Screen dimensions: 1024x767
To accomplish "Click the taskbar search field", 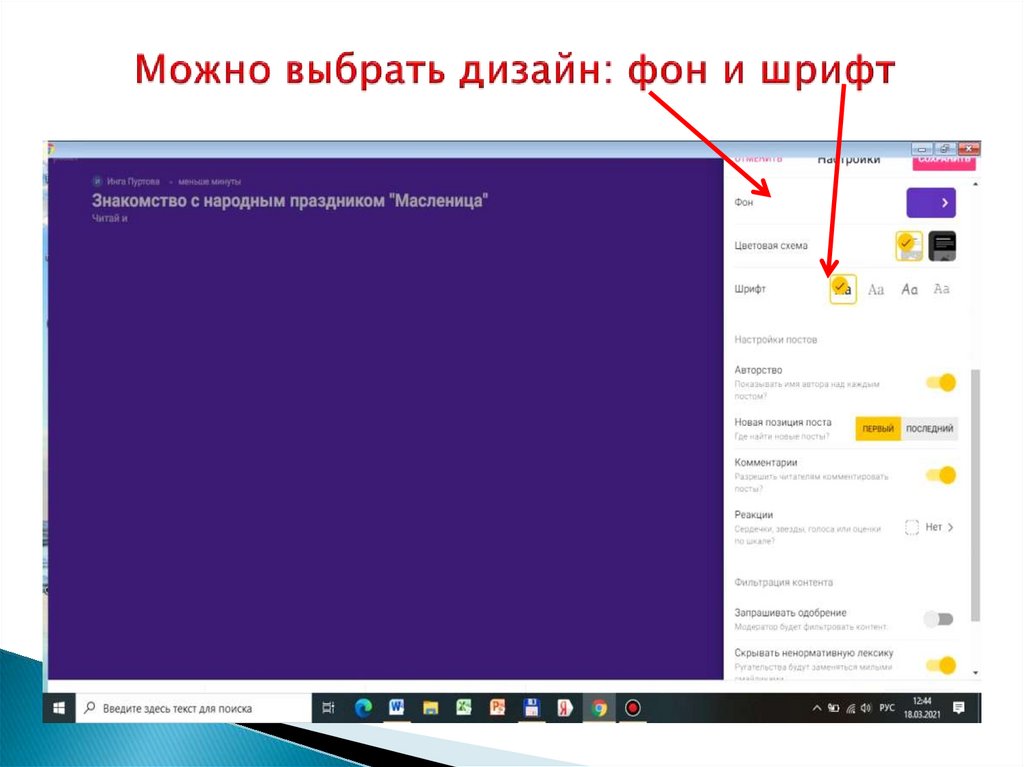I will 193,708.
